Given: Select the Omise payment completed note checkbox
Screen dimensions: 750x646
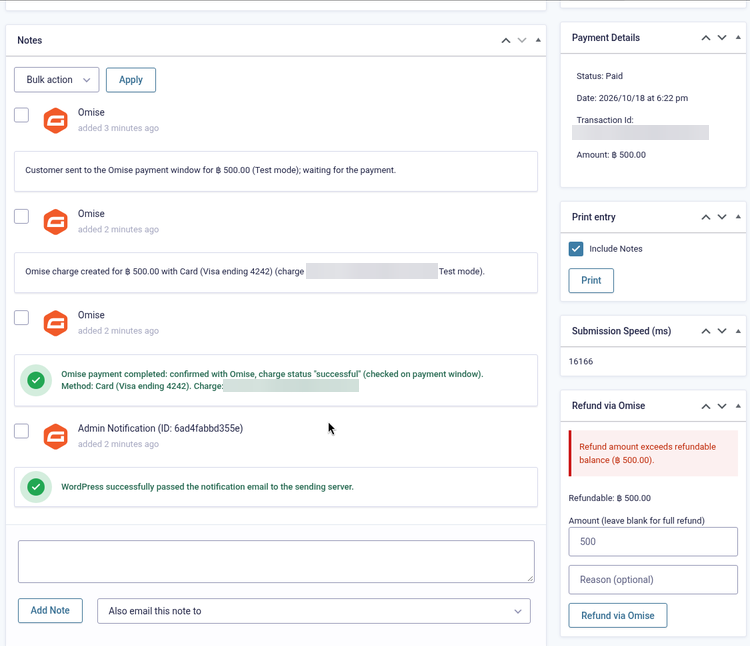Looking at the screenshot, I should click(x=22, y=318).
